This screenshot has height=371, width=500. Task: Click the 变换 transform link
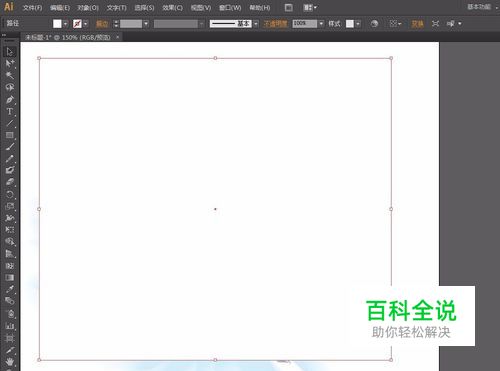click(x=417, y=24)
